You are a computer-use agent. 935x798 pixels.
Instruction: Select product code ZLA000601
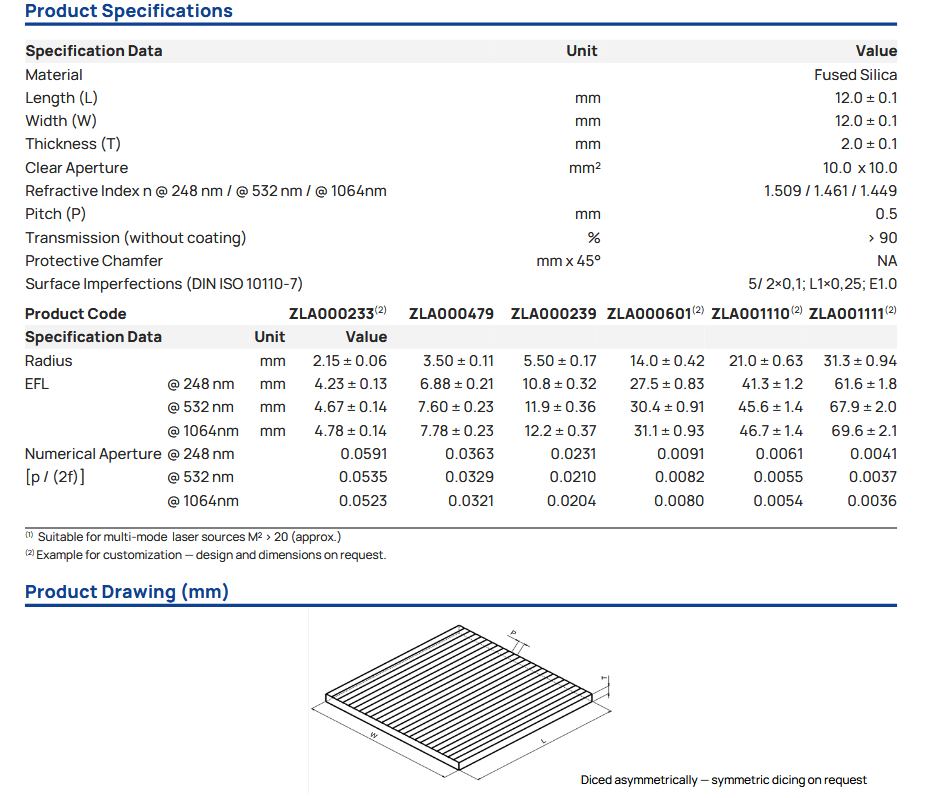(x=649, y=314)
